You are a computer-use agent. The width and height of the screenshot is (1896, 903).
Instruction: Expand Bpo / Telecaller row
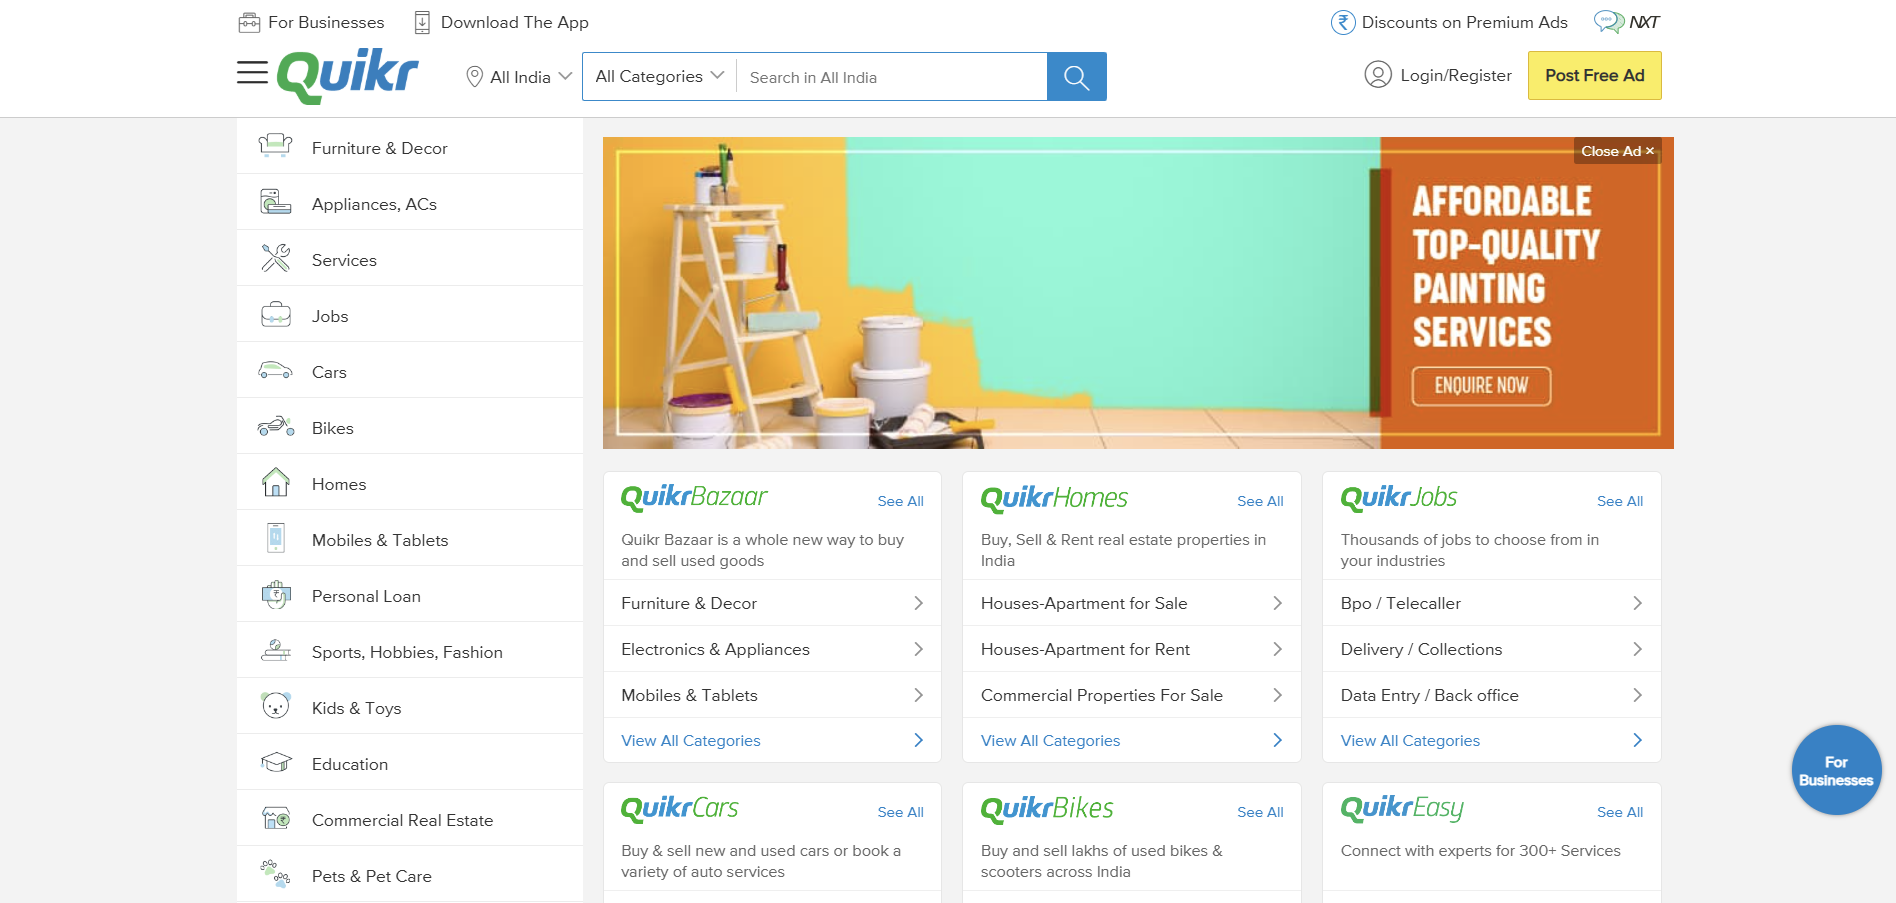point(1492,603)
